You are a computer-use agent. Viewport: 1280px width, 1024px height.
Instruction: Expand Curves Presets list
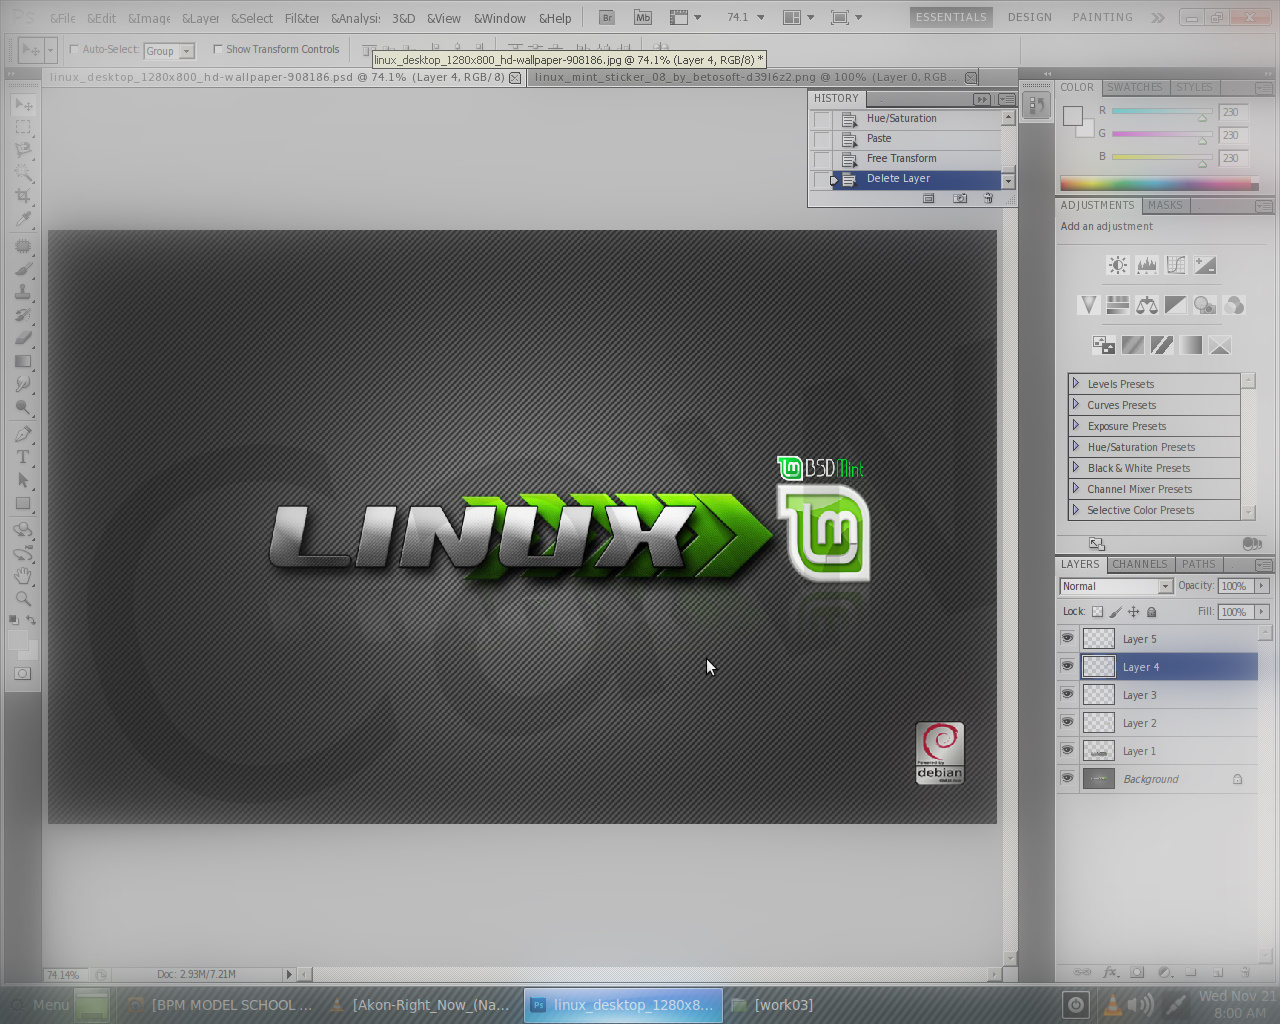[x=1076, y=404]
